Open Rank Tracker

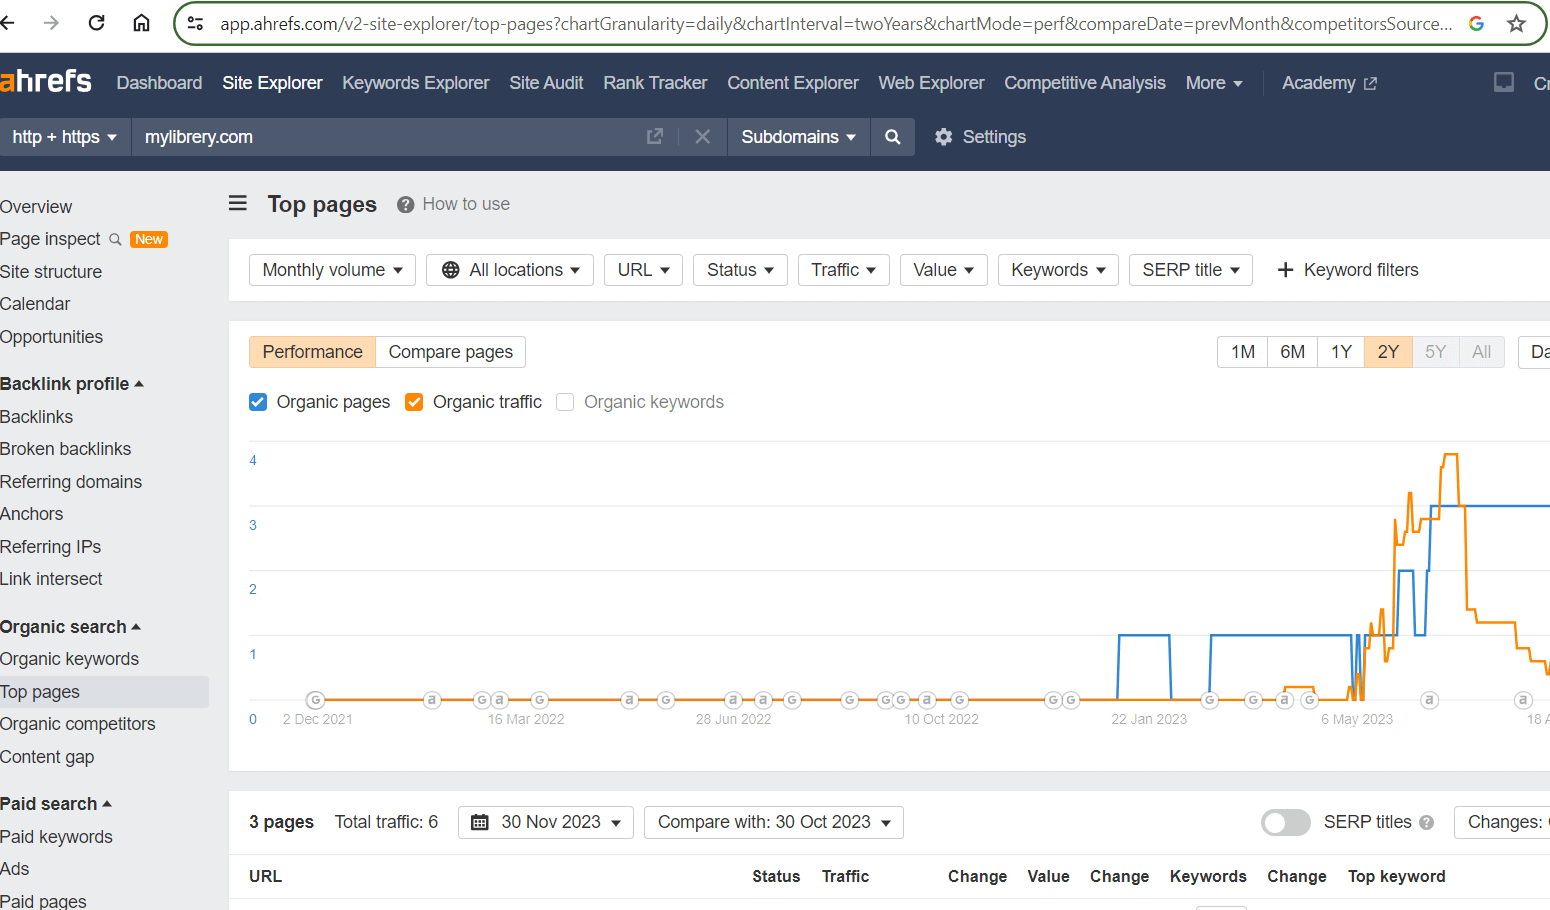[655, 83]
